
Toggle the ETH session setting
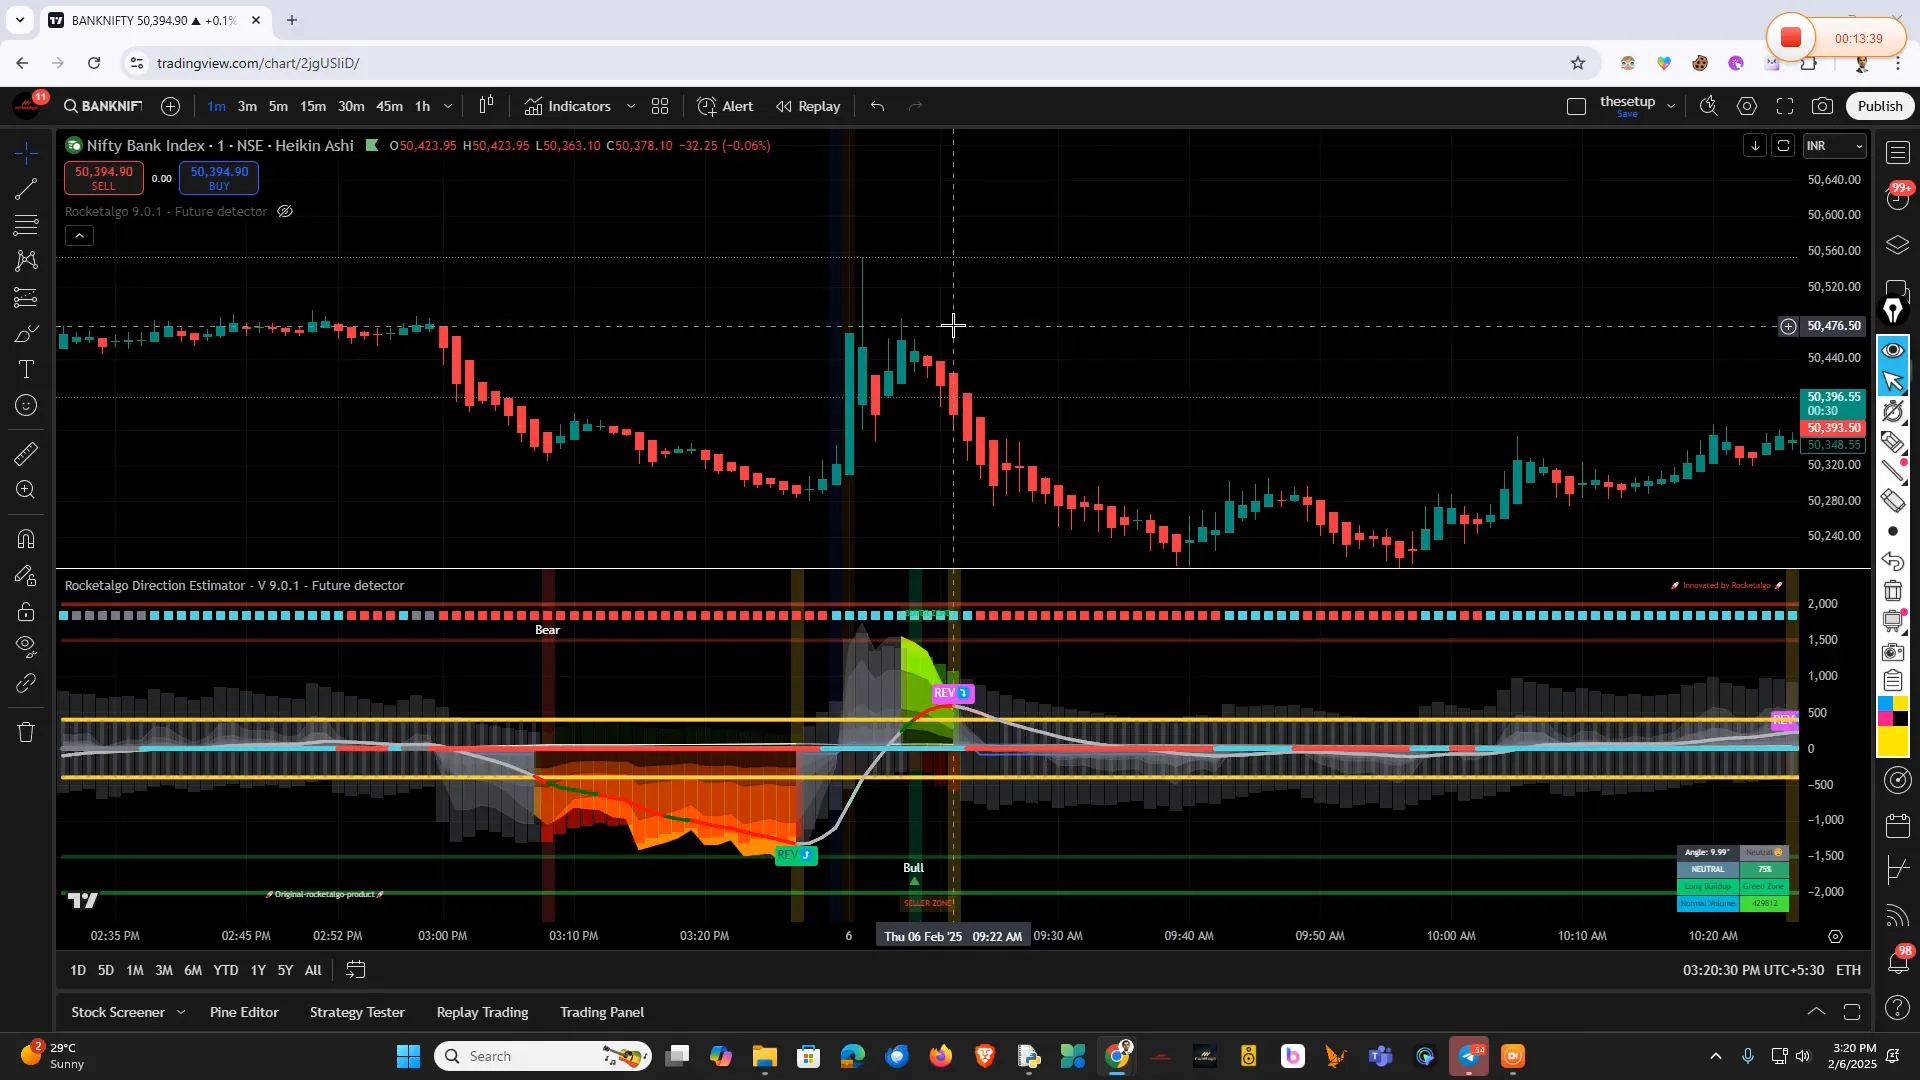[1848, 970]
